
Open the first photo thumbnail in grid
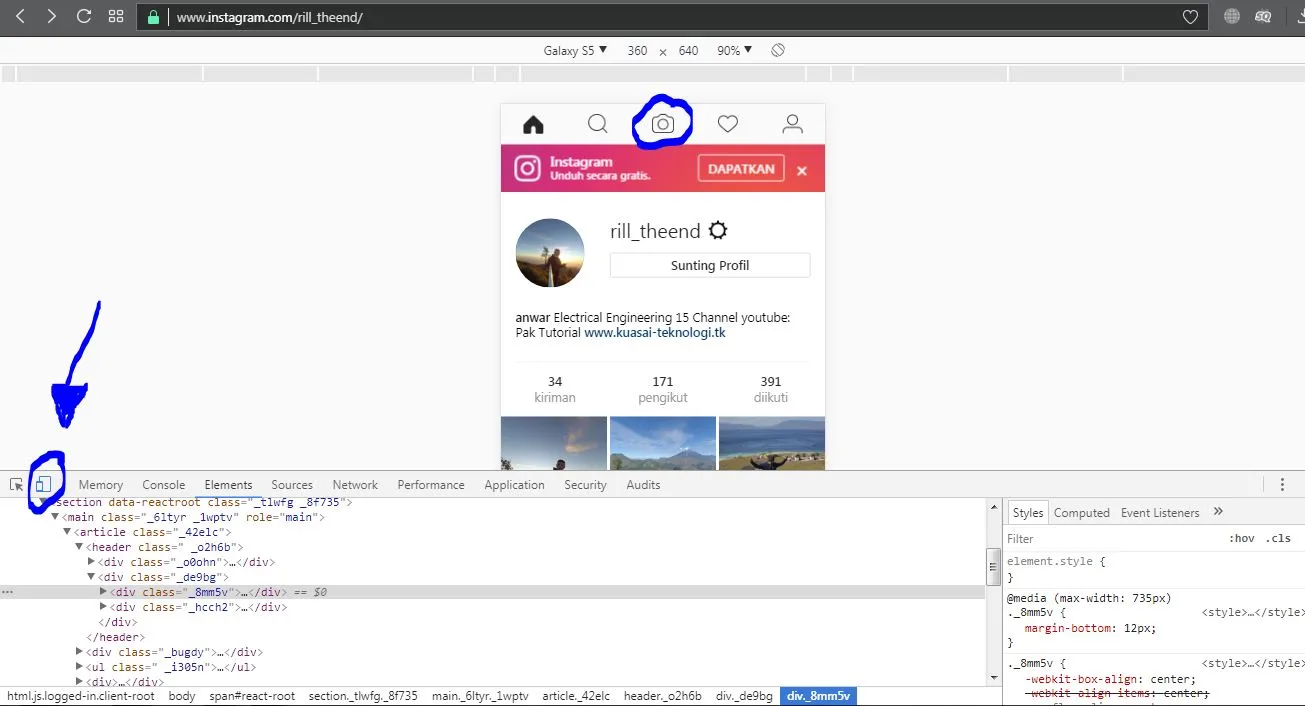pos(553,444)
